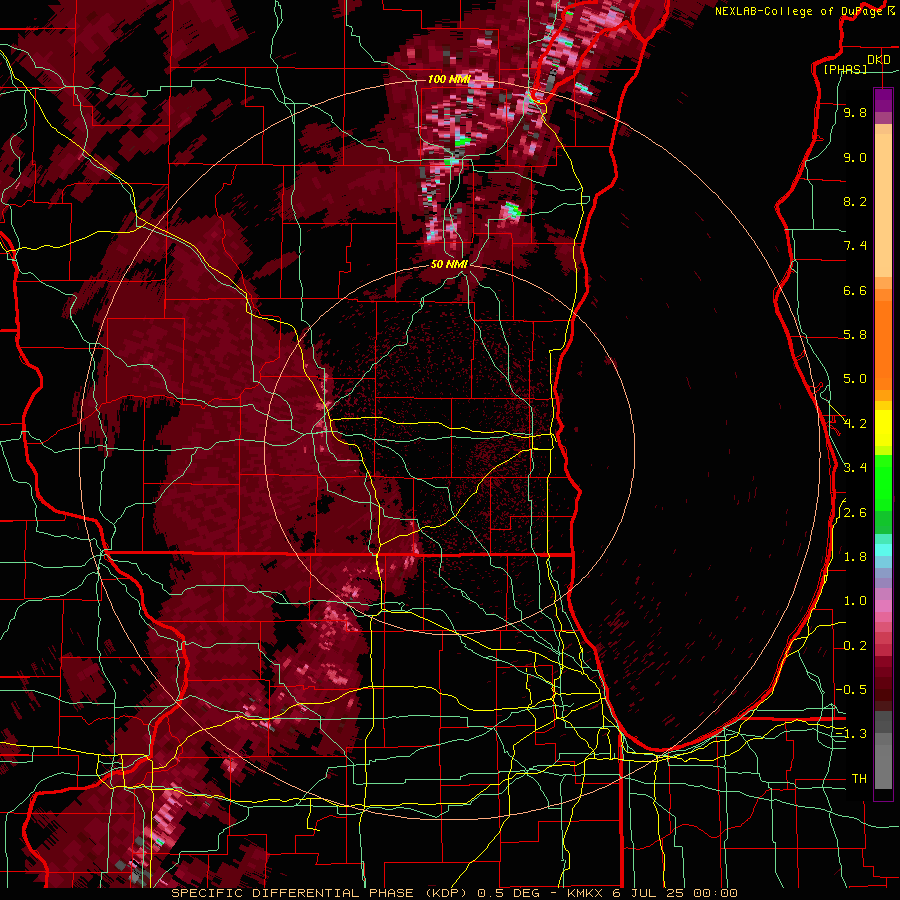Click the -1.3 value on color scale
The height and width of the screenshot is (900, 900).
pos(852,734)
